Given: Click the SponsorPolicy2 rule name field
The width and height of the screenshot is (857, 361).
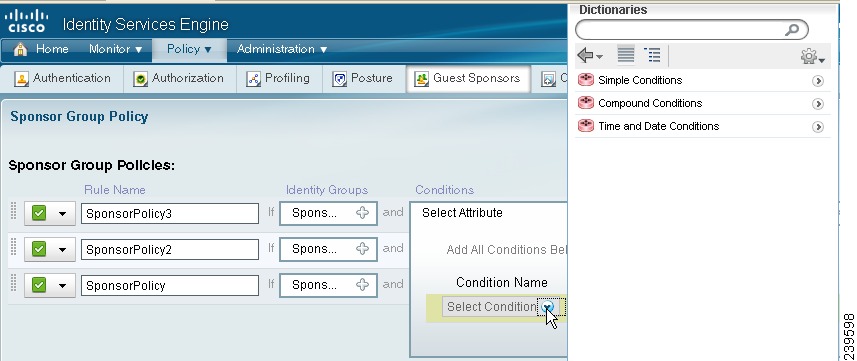Looking at the screenshot, I should [170, 250].
